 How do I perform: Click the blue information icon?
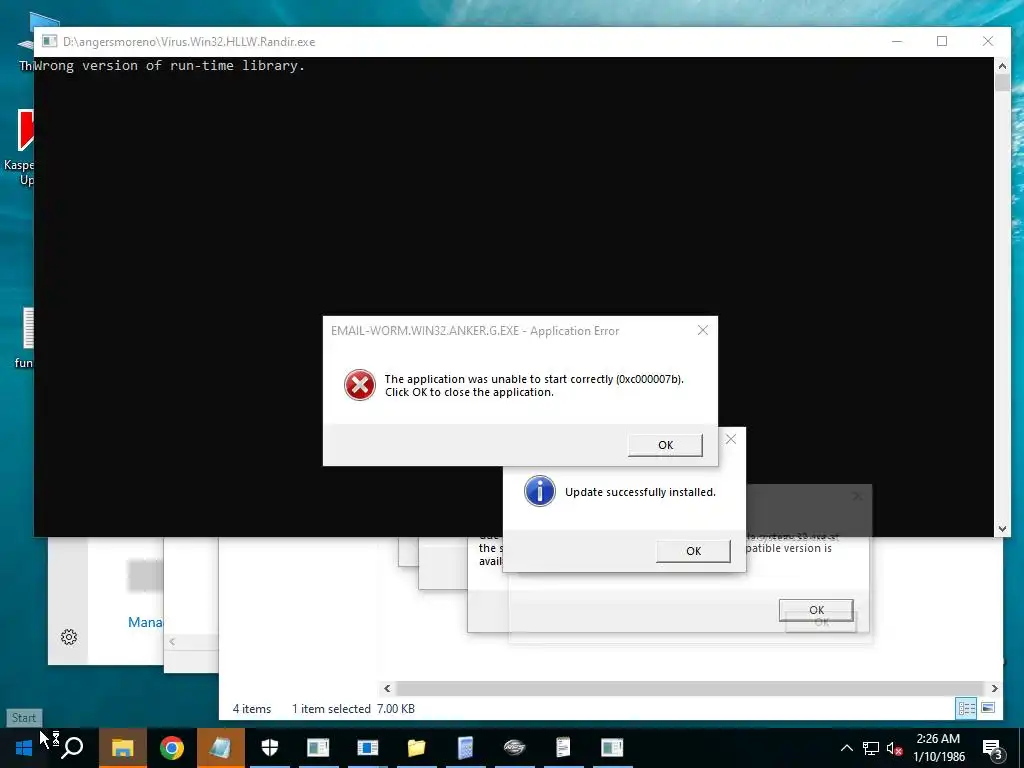click(x=540, y=491)
